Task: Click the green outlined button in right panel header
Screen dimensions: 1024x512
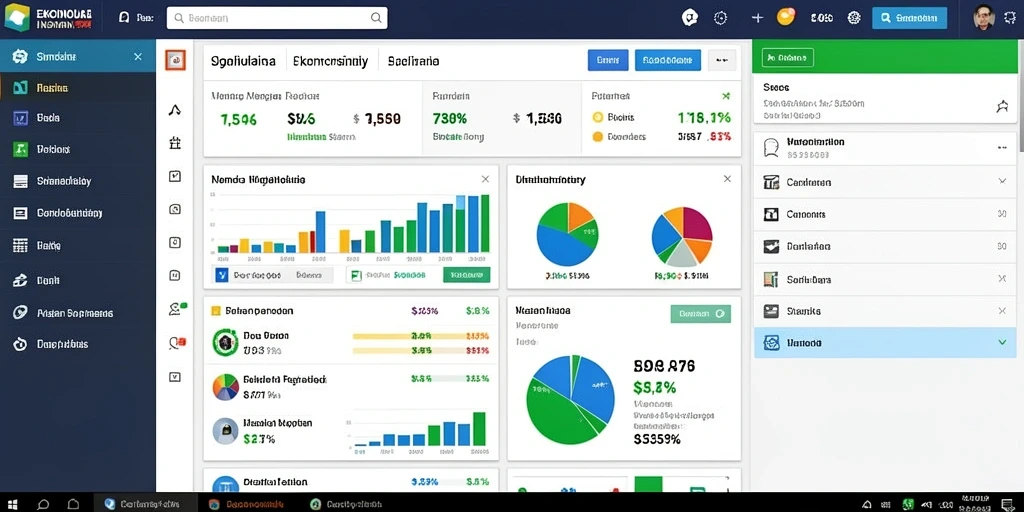Action: tap(788, 57)
